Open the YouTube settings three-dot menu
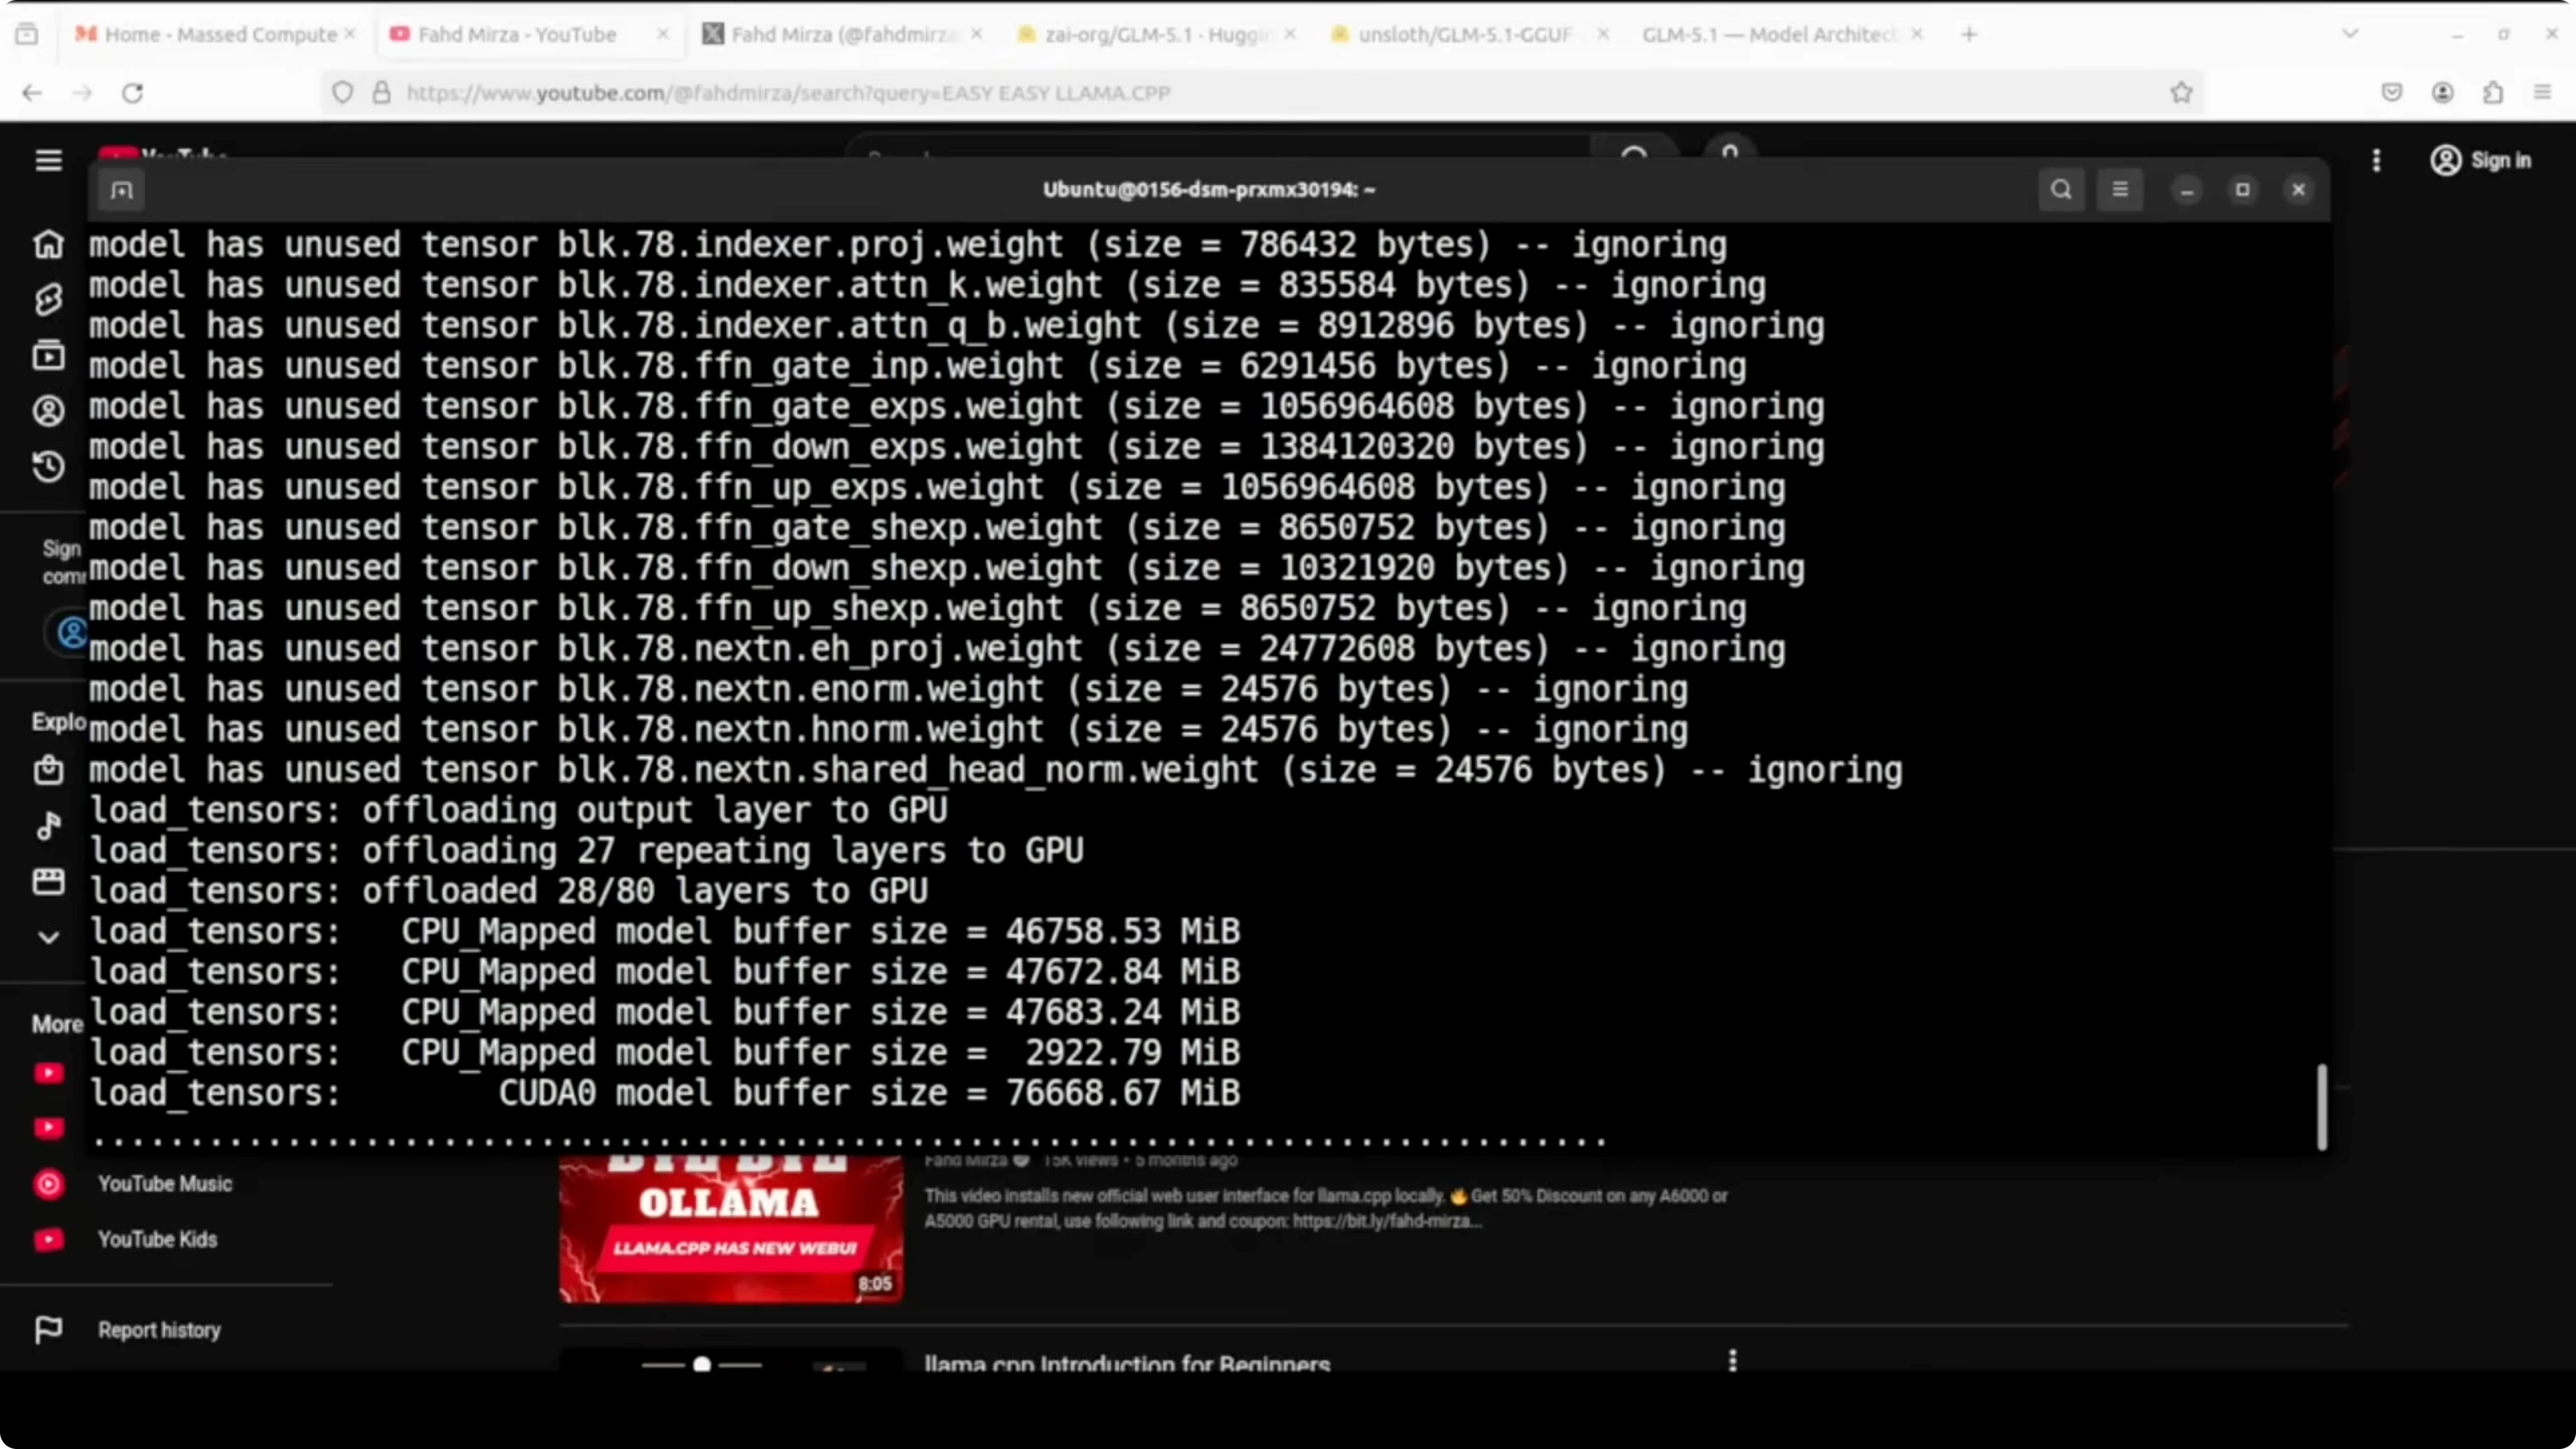 click(x=2376, y=160)
